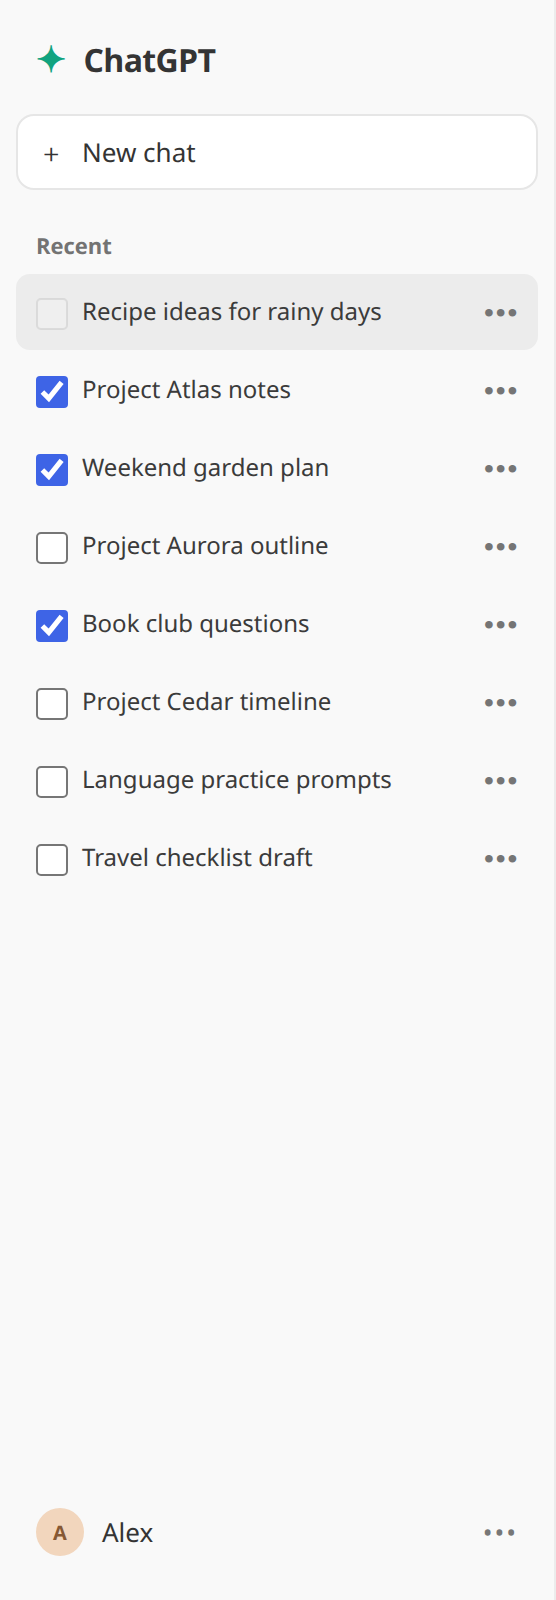Start a New chat

click(277, 152)
